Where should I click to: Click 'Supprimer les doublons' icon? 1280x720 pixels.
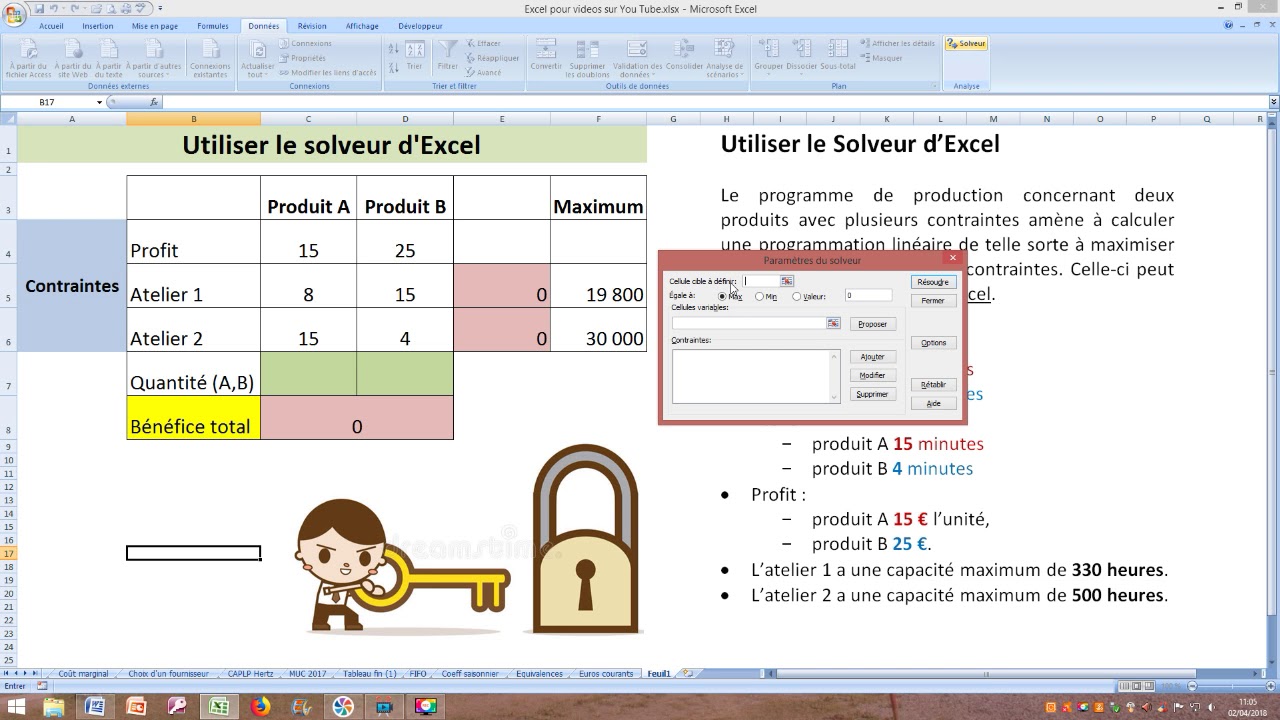coord(587,58)
